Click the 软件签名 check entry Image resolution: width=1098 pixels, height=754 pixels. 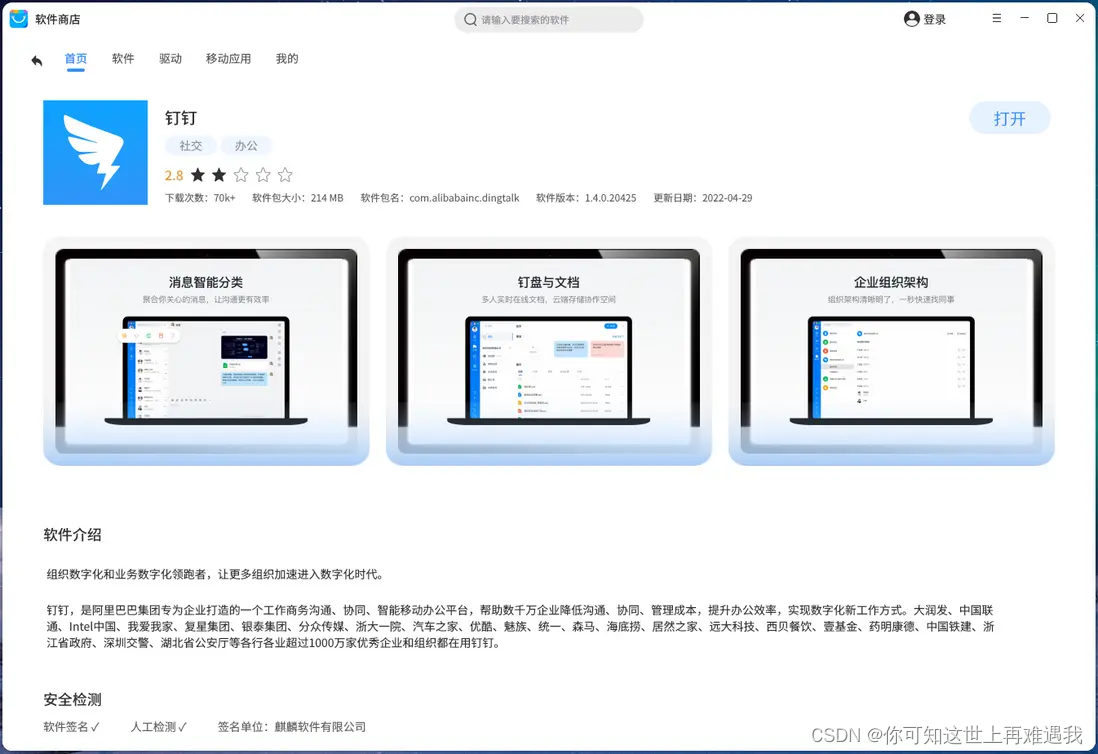[x=71, y=727]
